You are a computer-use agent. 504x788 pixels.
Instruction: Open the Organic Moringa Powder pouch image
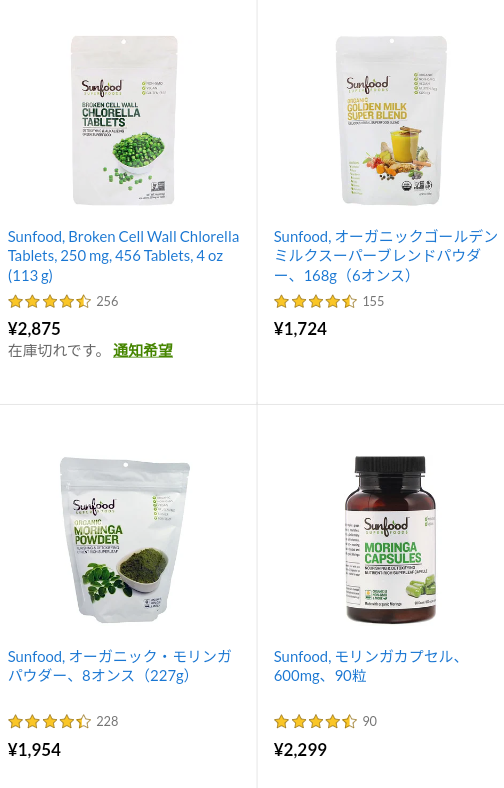pyautogui.click(x=124, y=540)
